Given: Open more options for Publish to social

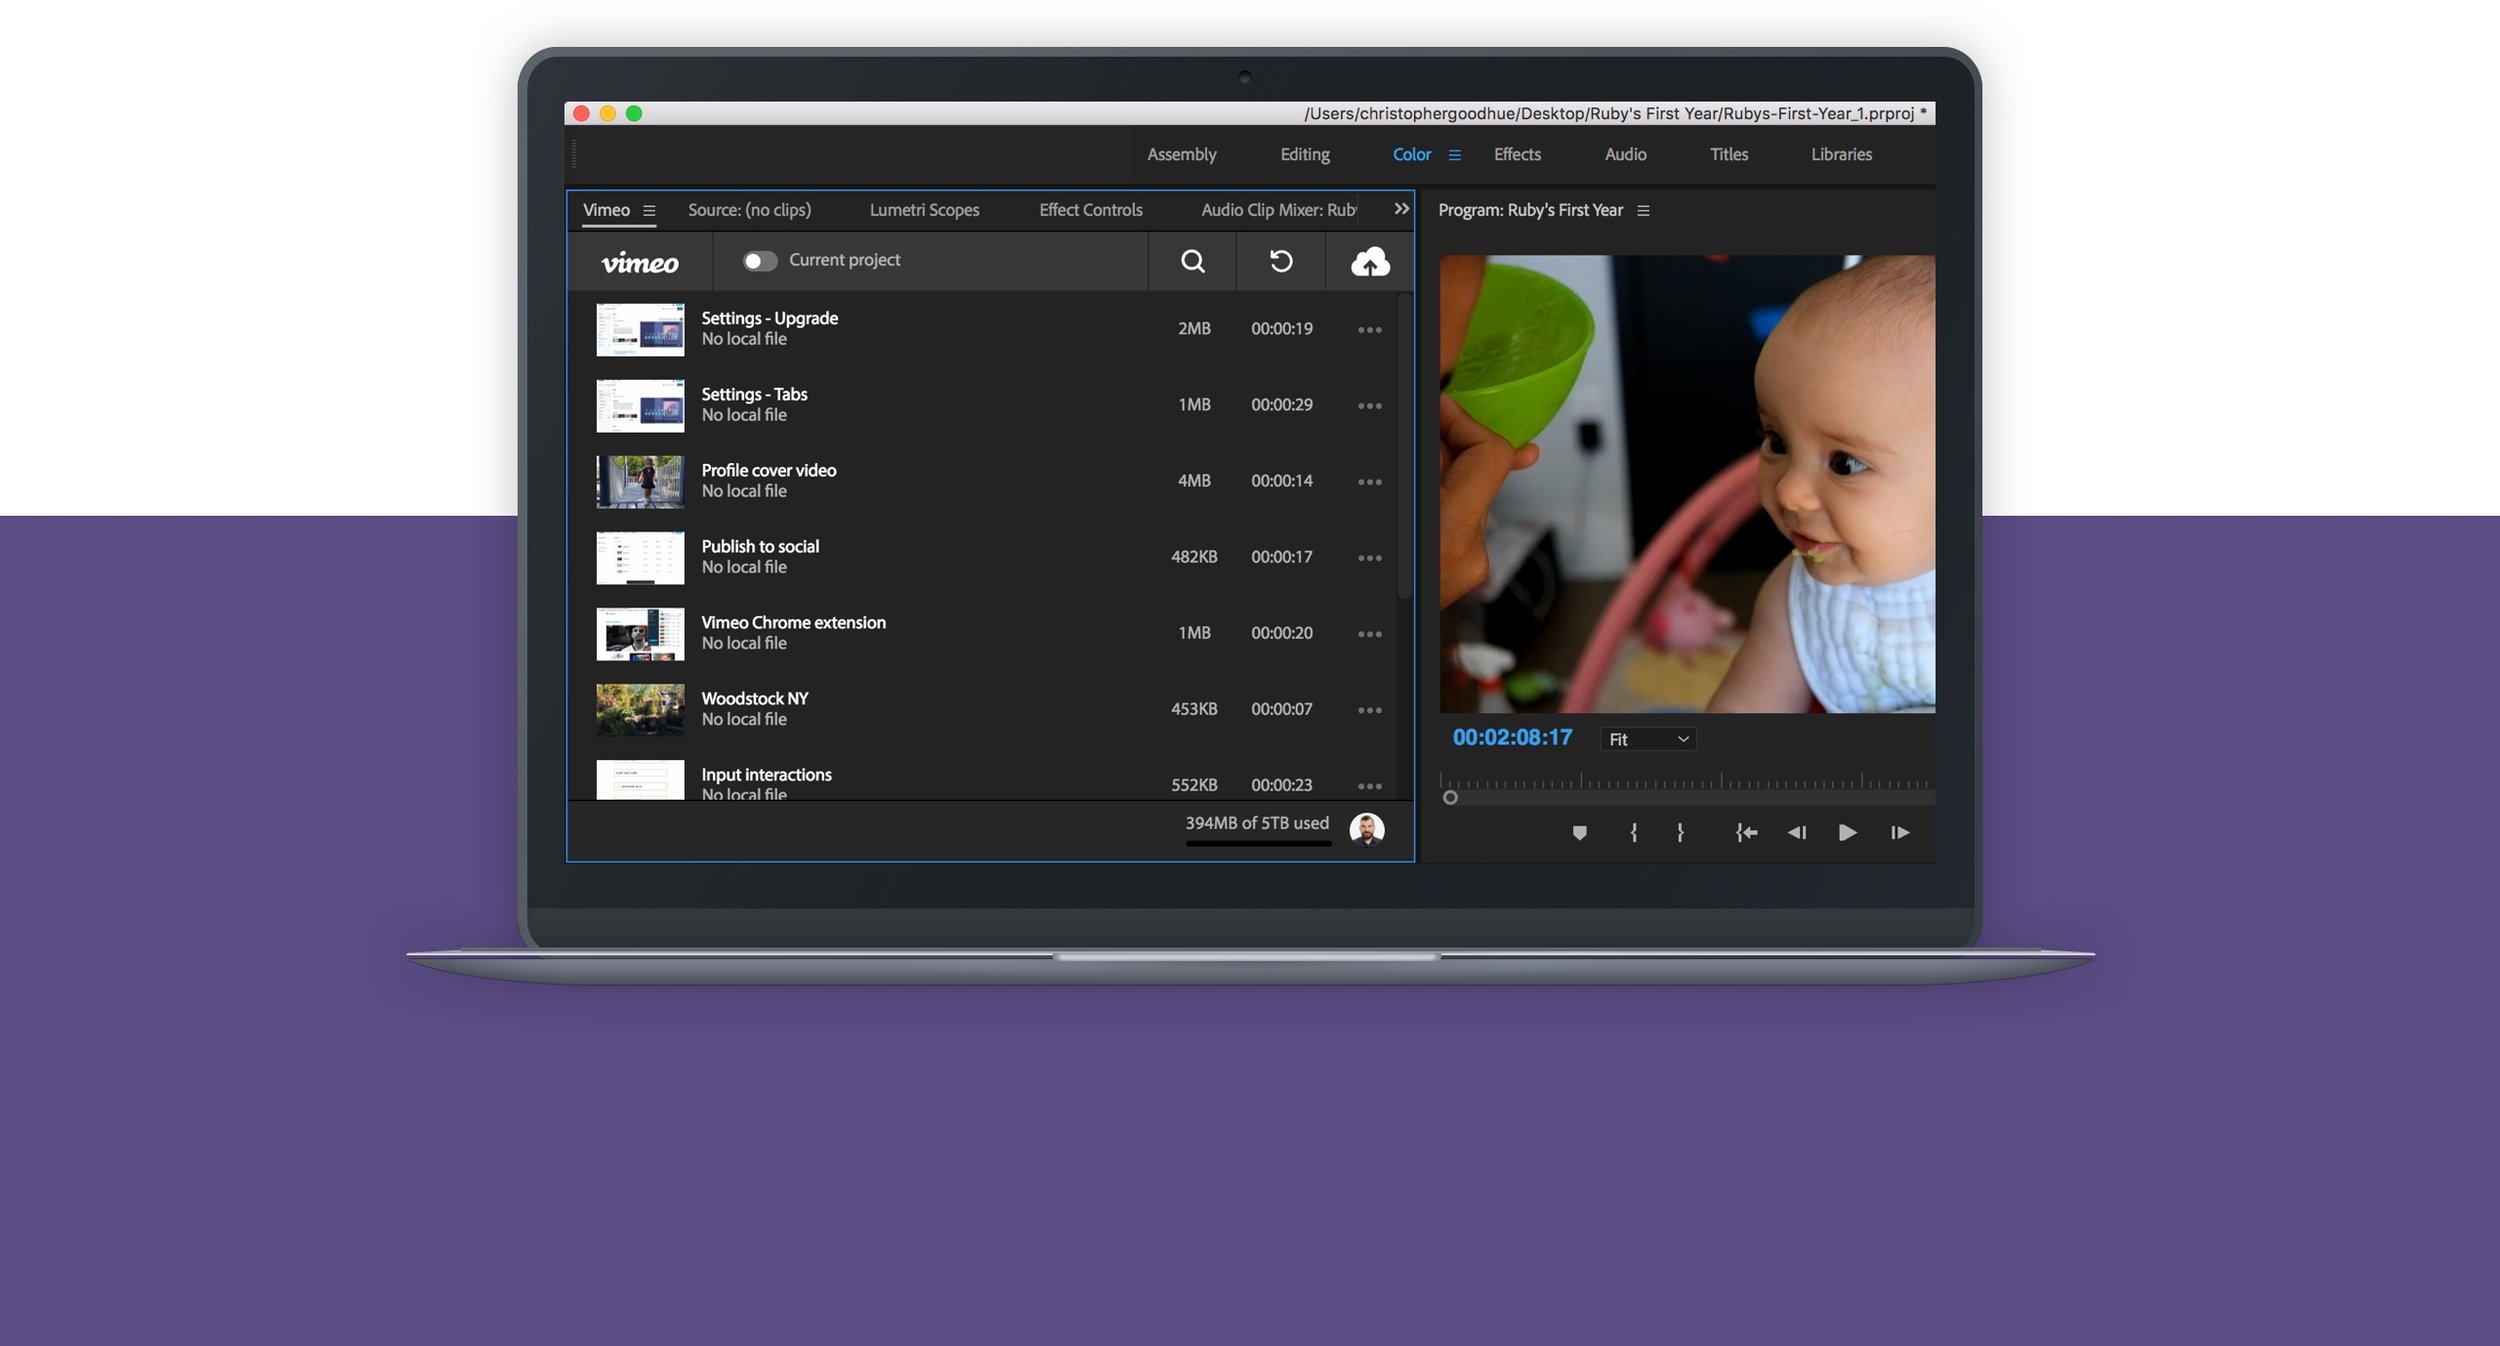Looking at the screenshot, I should click(1370, 557).
